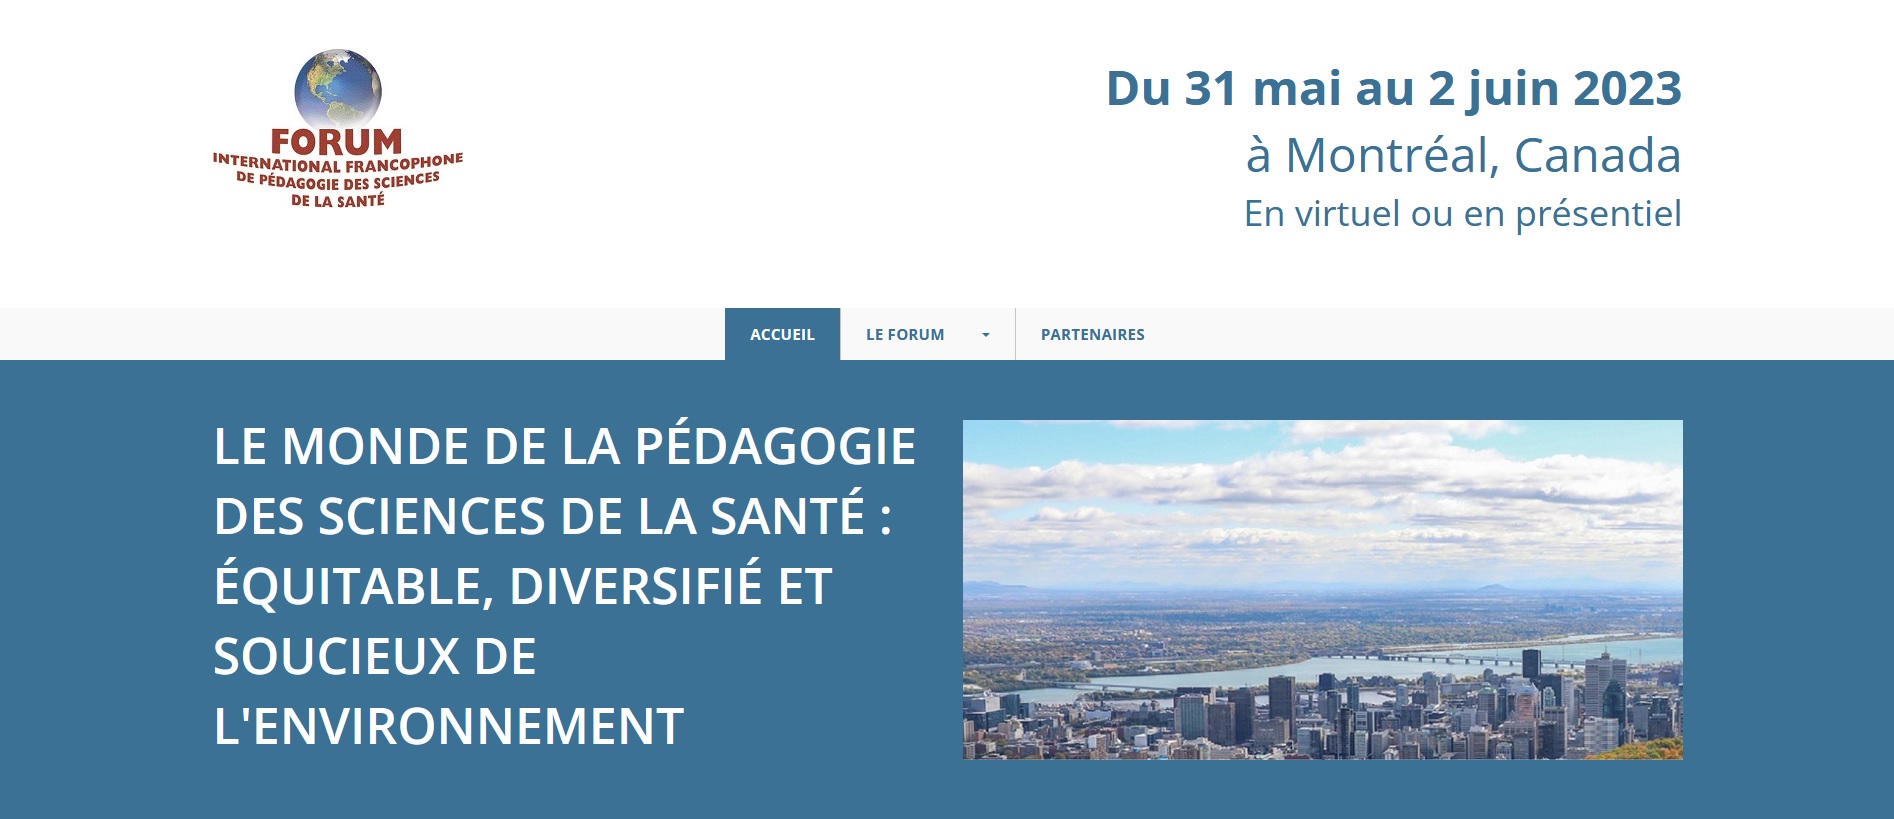This screenshot has height=819, width=1894.
Task: Click the cloudy sky in the Montréal photo
Action: pyautogui.click(x=1320, y=490)
